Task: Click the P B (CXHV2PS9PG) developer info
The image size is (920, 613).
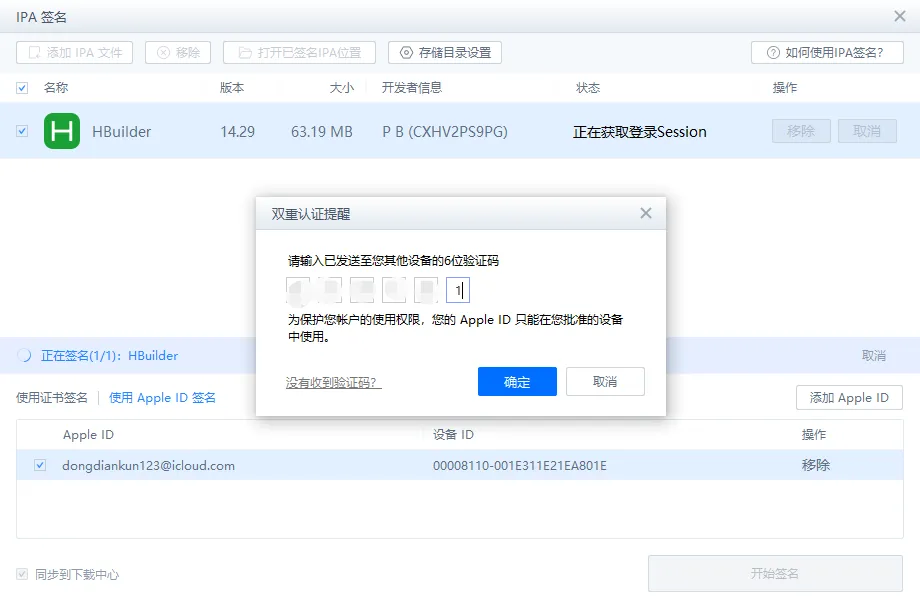Action: click(445, 131)
